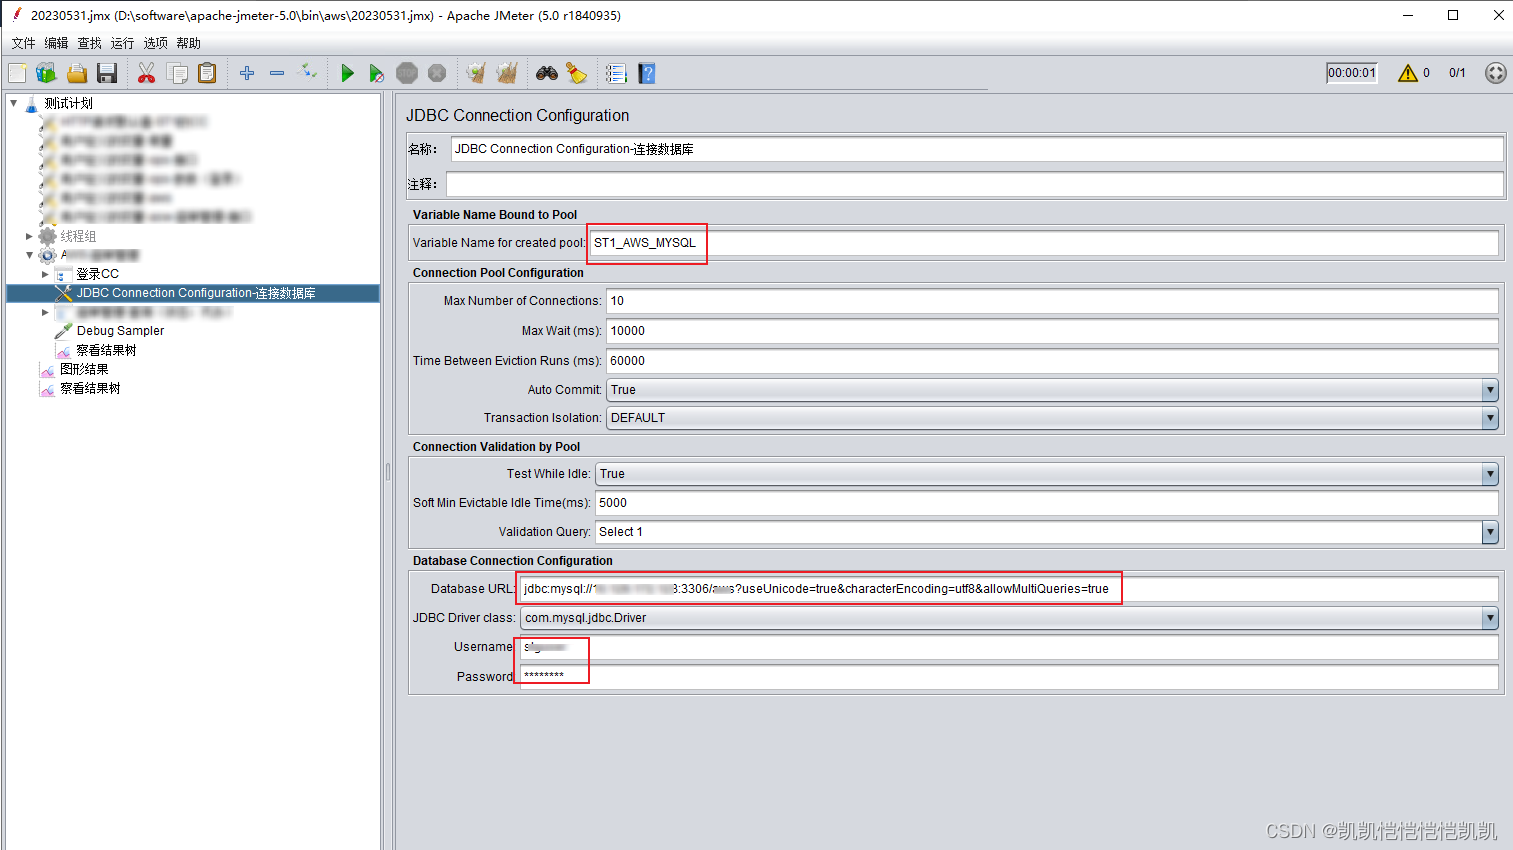
Task: Open the Transaction Isolation dropdown
Action: 1052,418
